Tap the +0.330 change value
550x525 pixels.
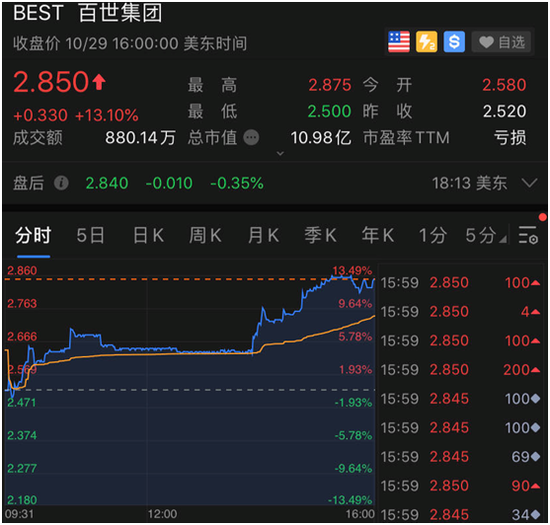(x=40, y=115)
